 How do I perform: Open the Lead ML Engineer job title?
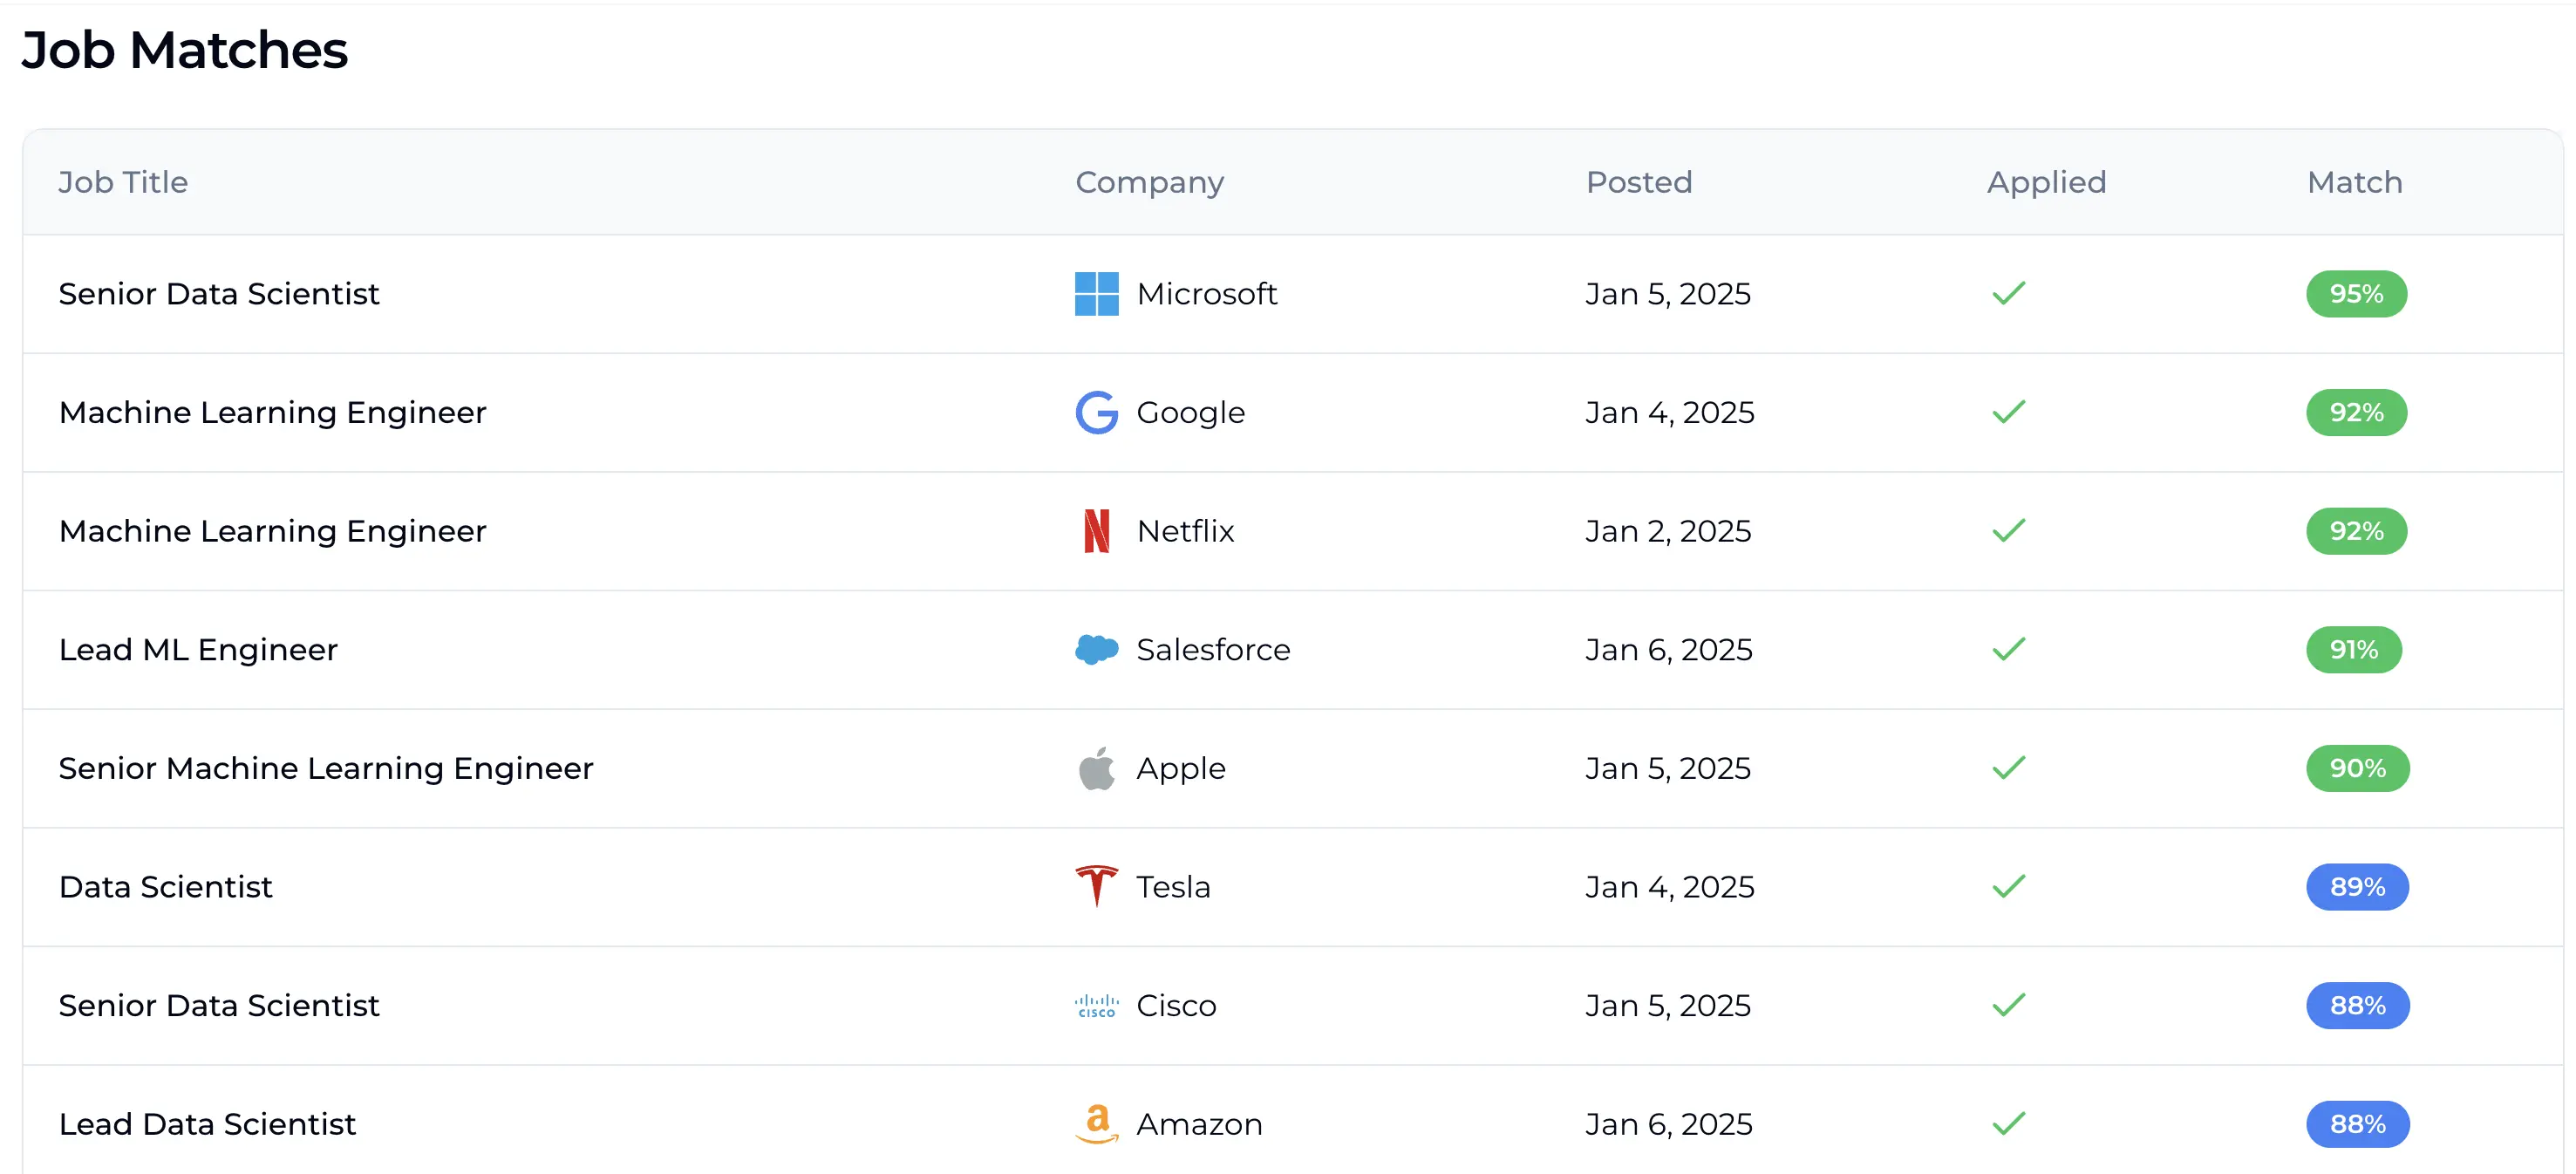pyautogui.click(x=198, y=649)
